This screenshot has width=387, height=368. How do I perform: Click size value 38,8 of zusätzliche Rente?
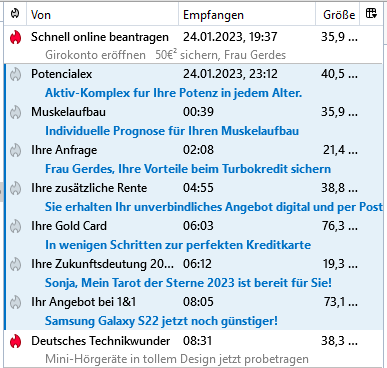point(339,188)
